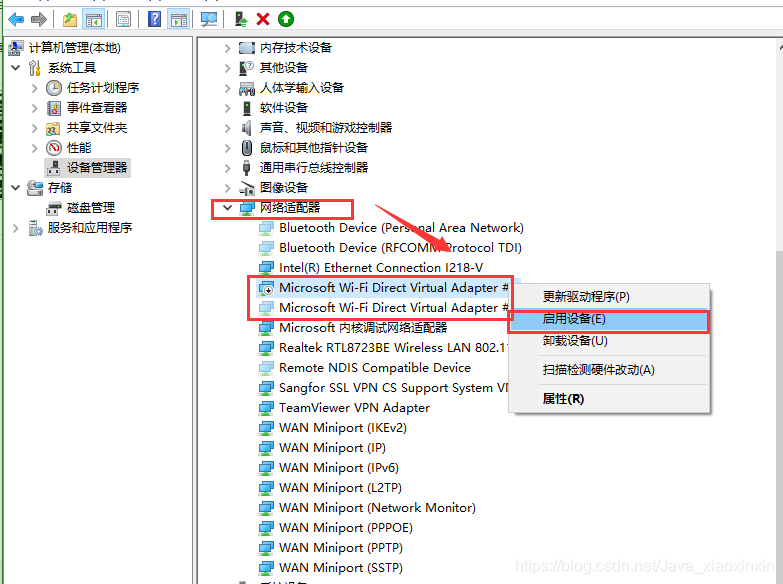This screenshot has width=783, height=584.
Task: Select Microsoft 内核调试网络适配器
Action: pos(363,328)
